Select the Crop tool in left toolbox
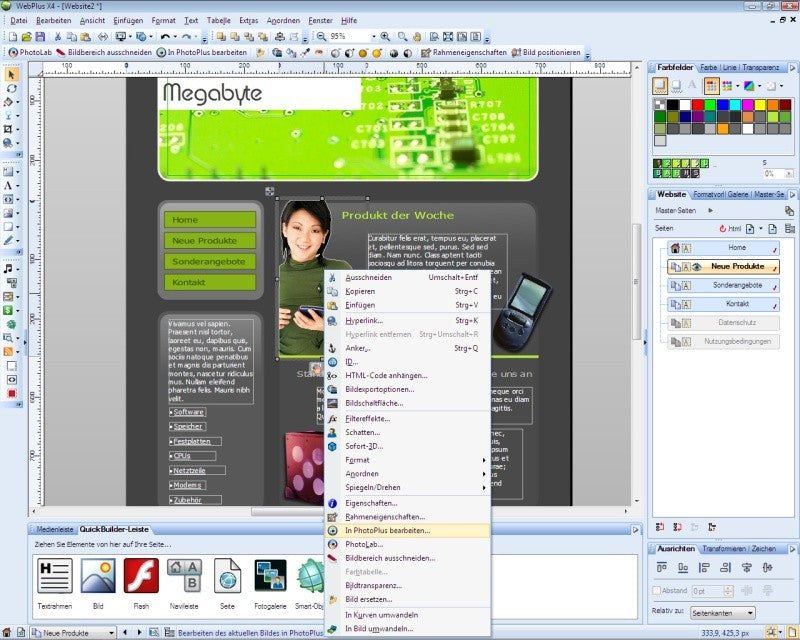This screenshot has height=640, width=800. pyautogui.click(x=8, y=129)
